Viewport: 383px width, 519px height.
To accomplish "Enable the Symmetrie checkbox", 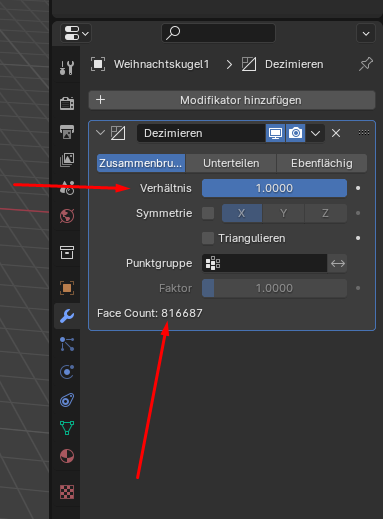I will click(x=208, y=213).
